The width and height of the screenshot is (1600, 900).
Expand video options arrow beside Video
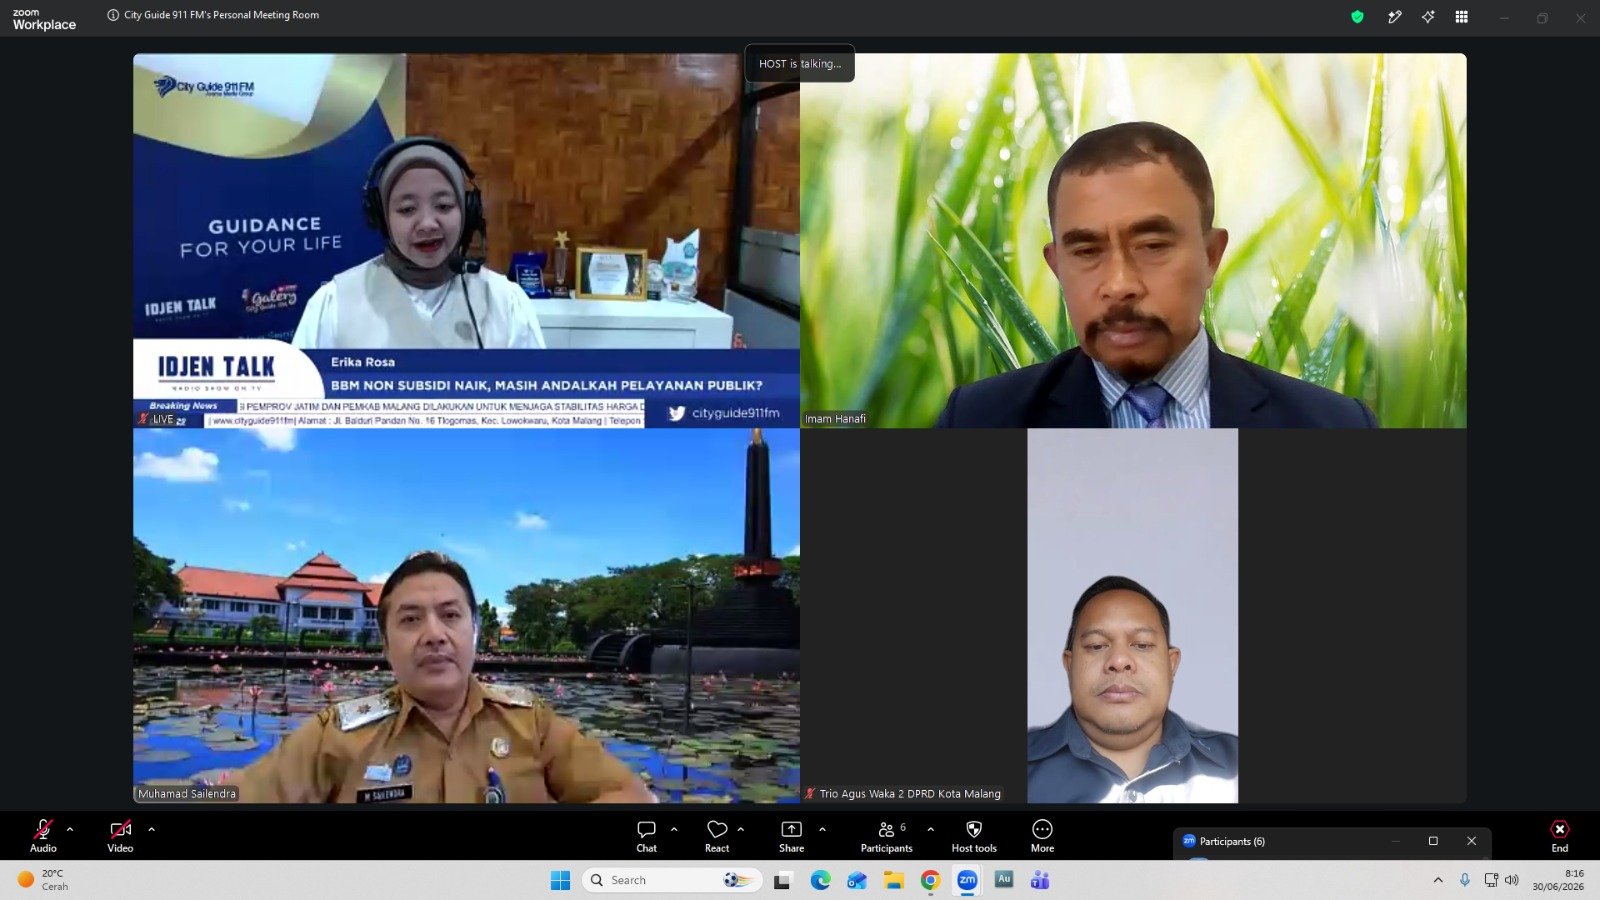[x=151, y=829]
